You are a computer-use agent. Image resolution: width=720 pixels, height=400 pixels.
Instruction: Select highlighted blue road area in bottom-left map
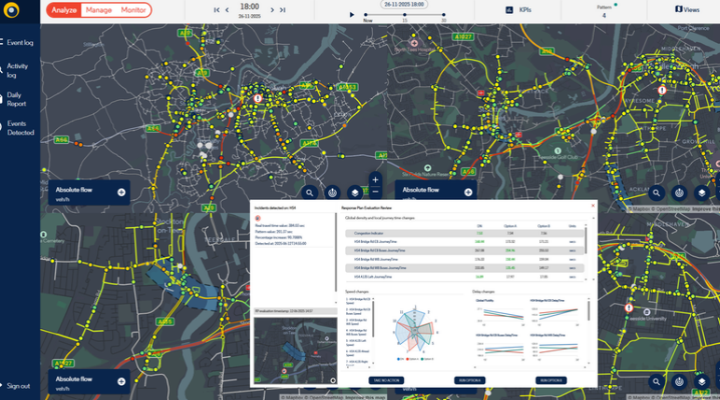tap(183, 287)
